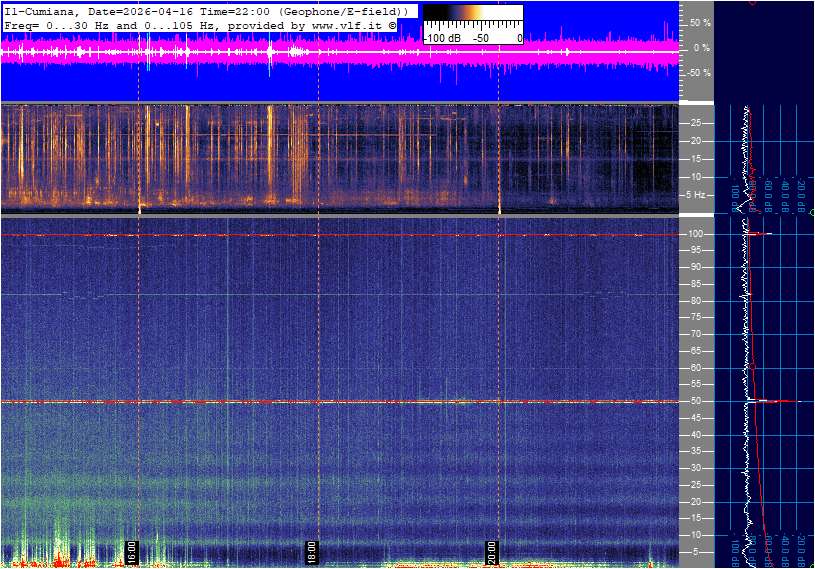Click the 20:00 time marker label
The image size is (815, 569).
pos(491,551)
